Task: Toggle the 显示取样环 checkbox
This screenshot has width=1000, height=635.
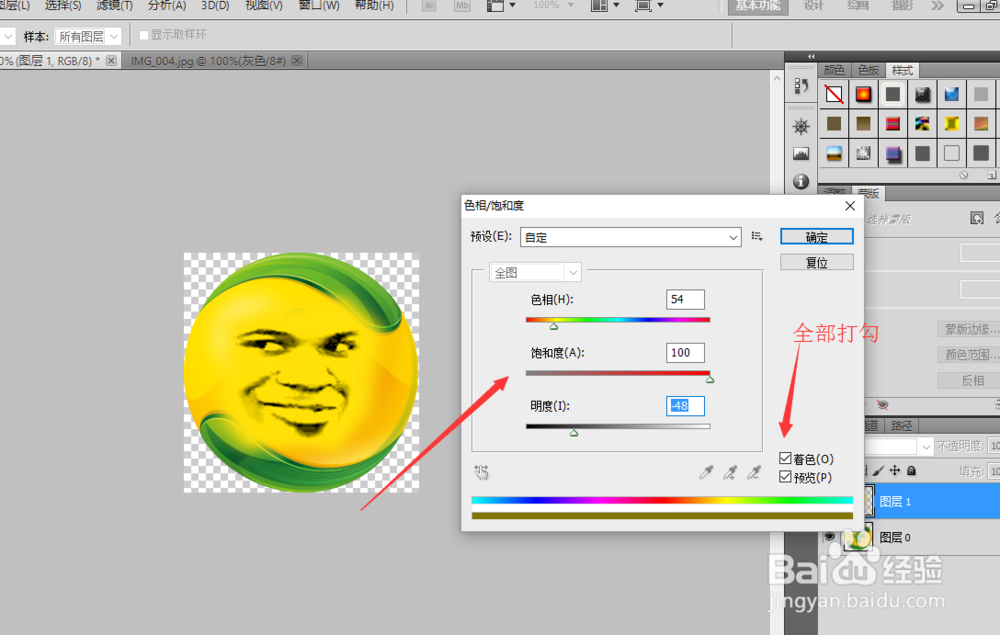Action: tap(143, 35)
